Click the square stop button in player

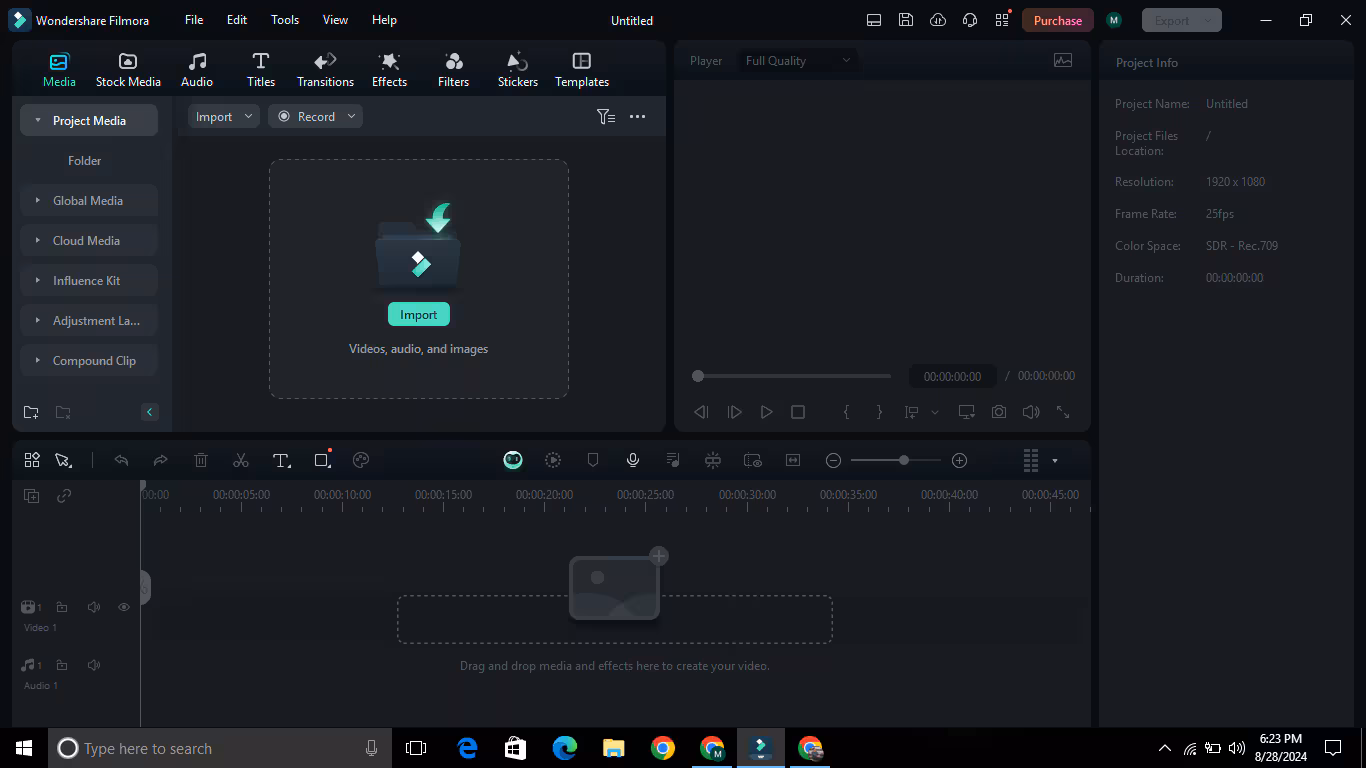tap(798, 412)
